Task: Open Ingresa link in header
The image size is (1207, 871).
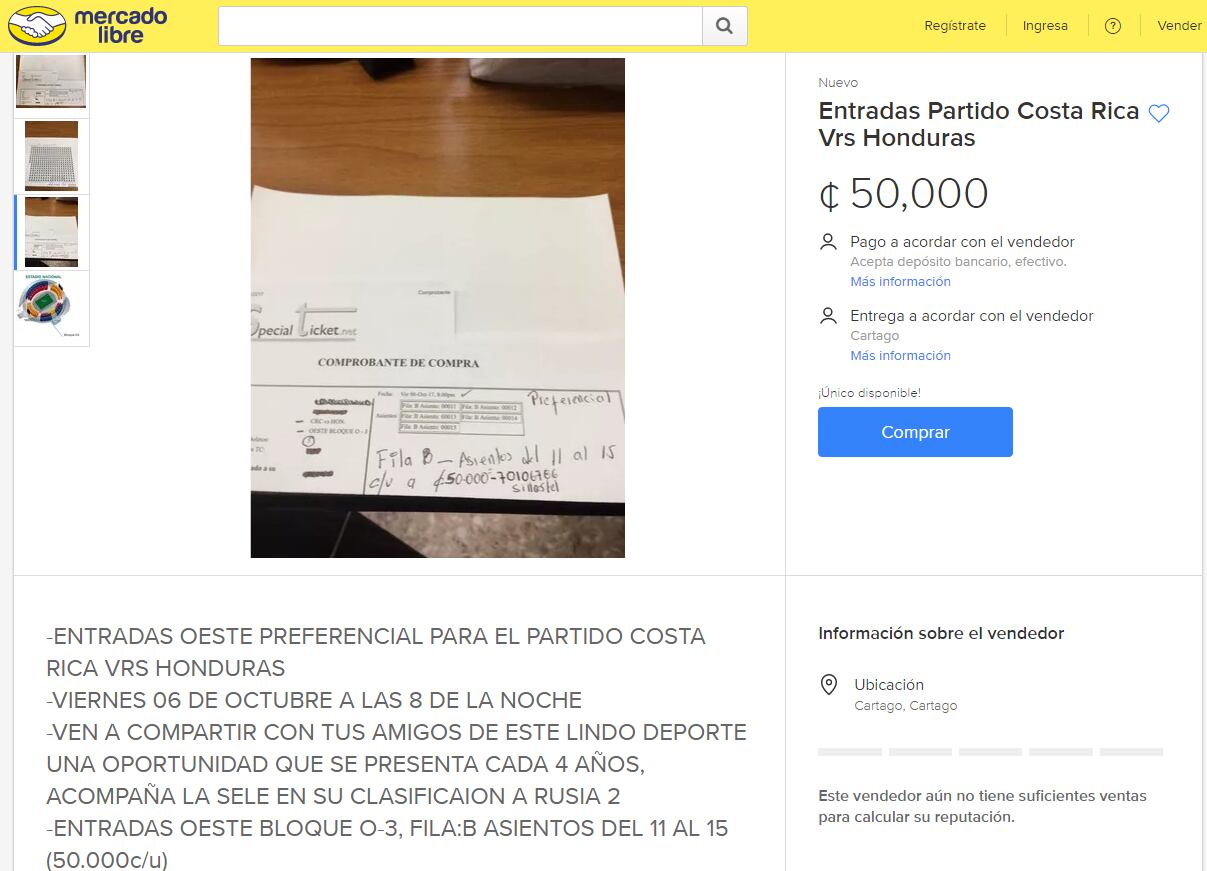Action: point(1045,26)
